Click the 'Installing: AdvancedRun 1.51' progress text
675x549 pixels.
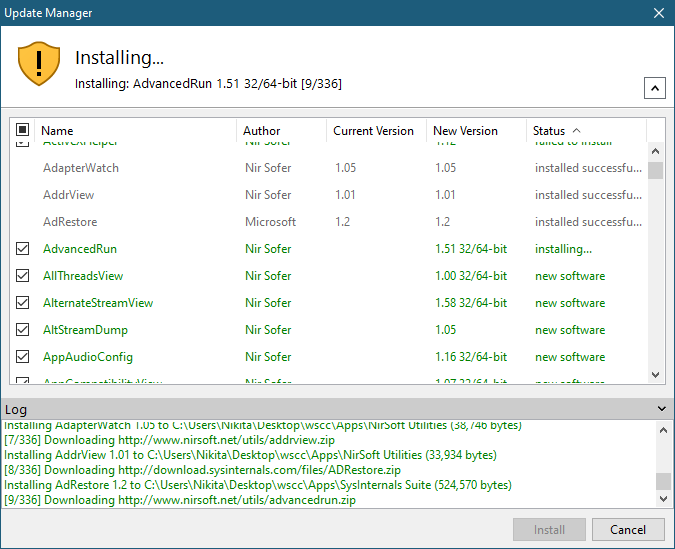208,84
